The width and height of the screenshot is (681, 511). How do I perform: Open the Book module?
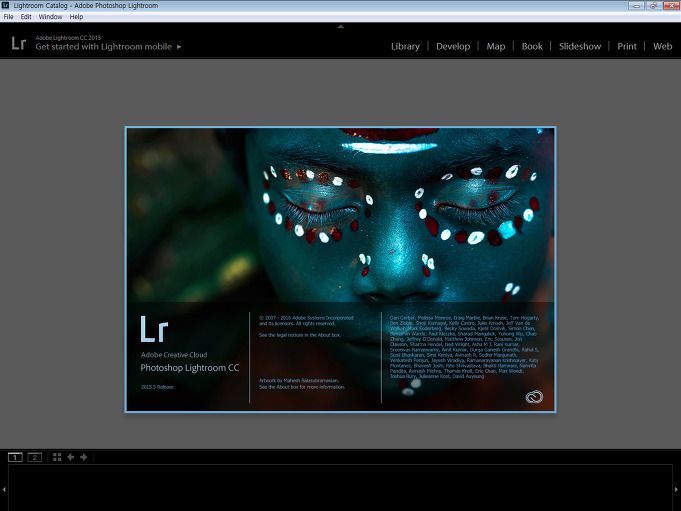[532, 46]
